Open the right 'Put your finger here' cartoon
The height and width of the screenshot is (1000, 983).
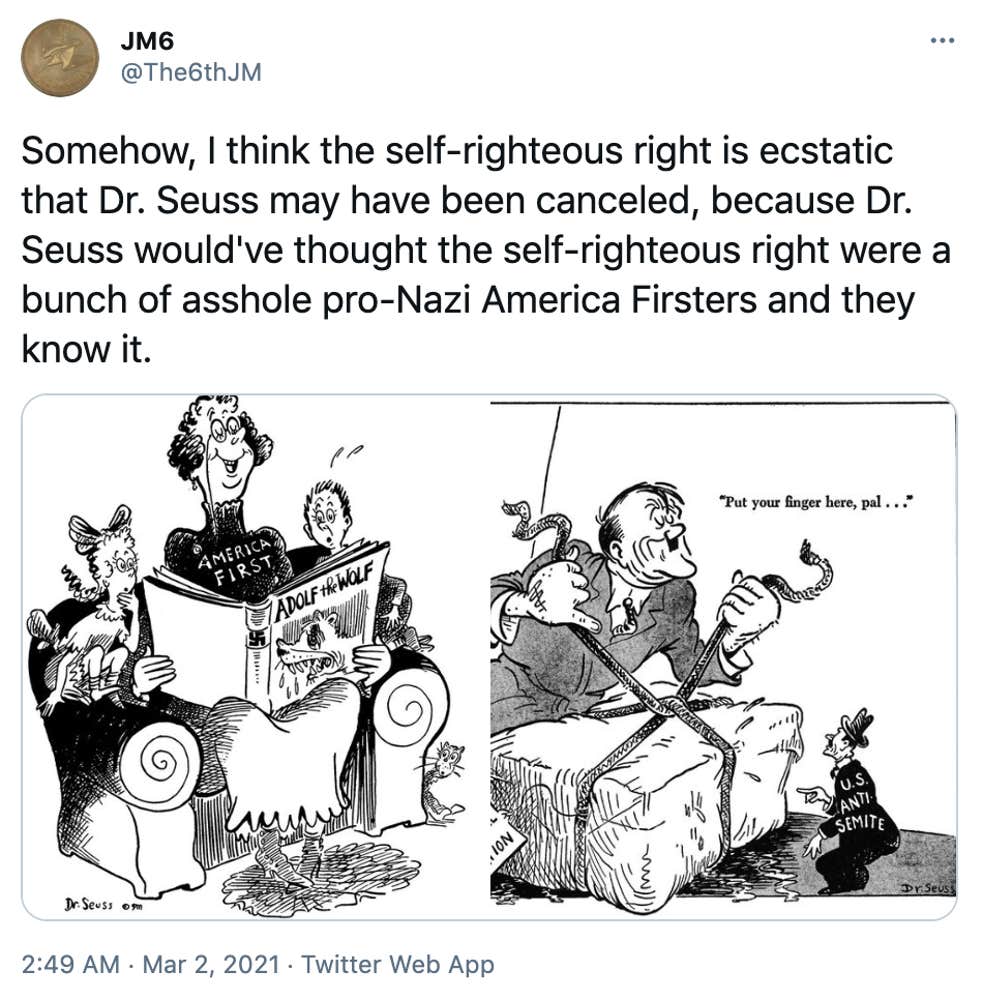[723, 657]
